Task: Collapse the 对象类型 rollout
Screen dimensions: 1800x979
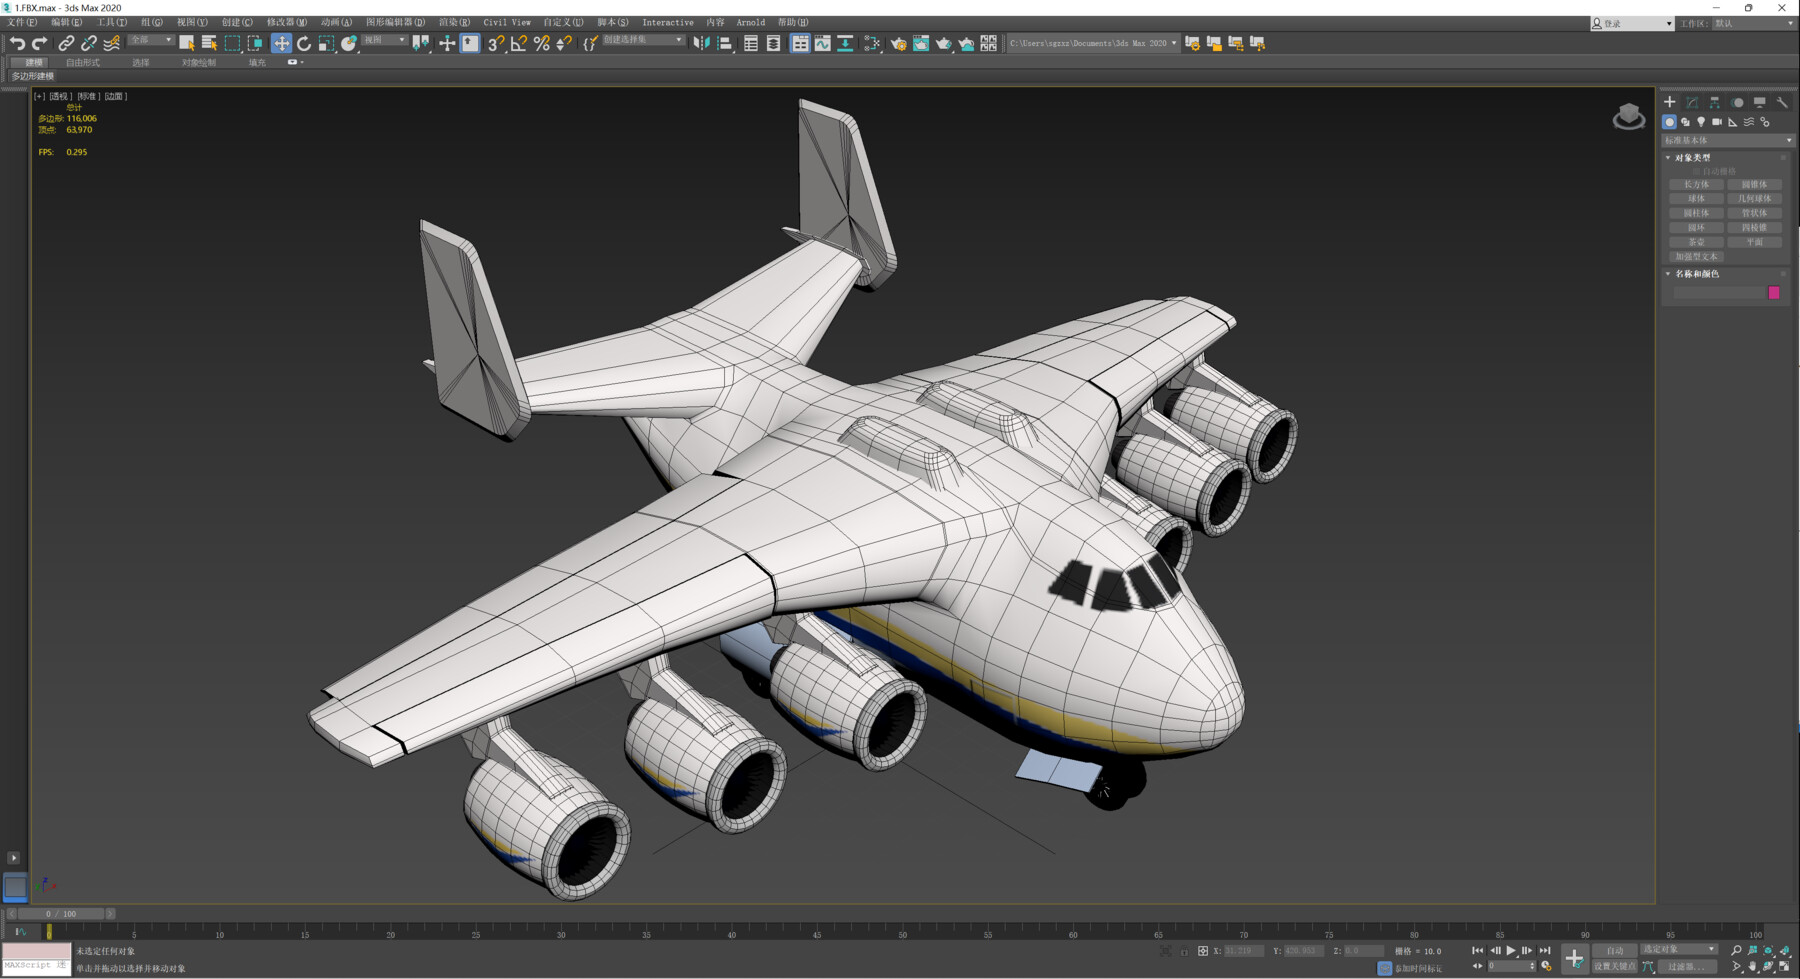Action: coord(1668,157)
